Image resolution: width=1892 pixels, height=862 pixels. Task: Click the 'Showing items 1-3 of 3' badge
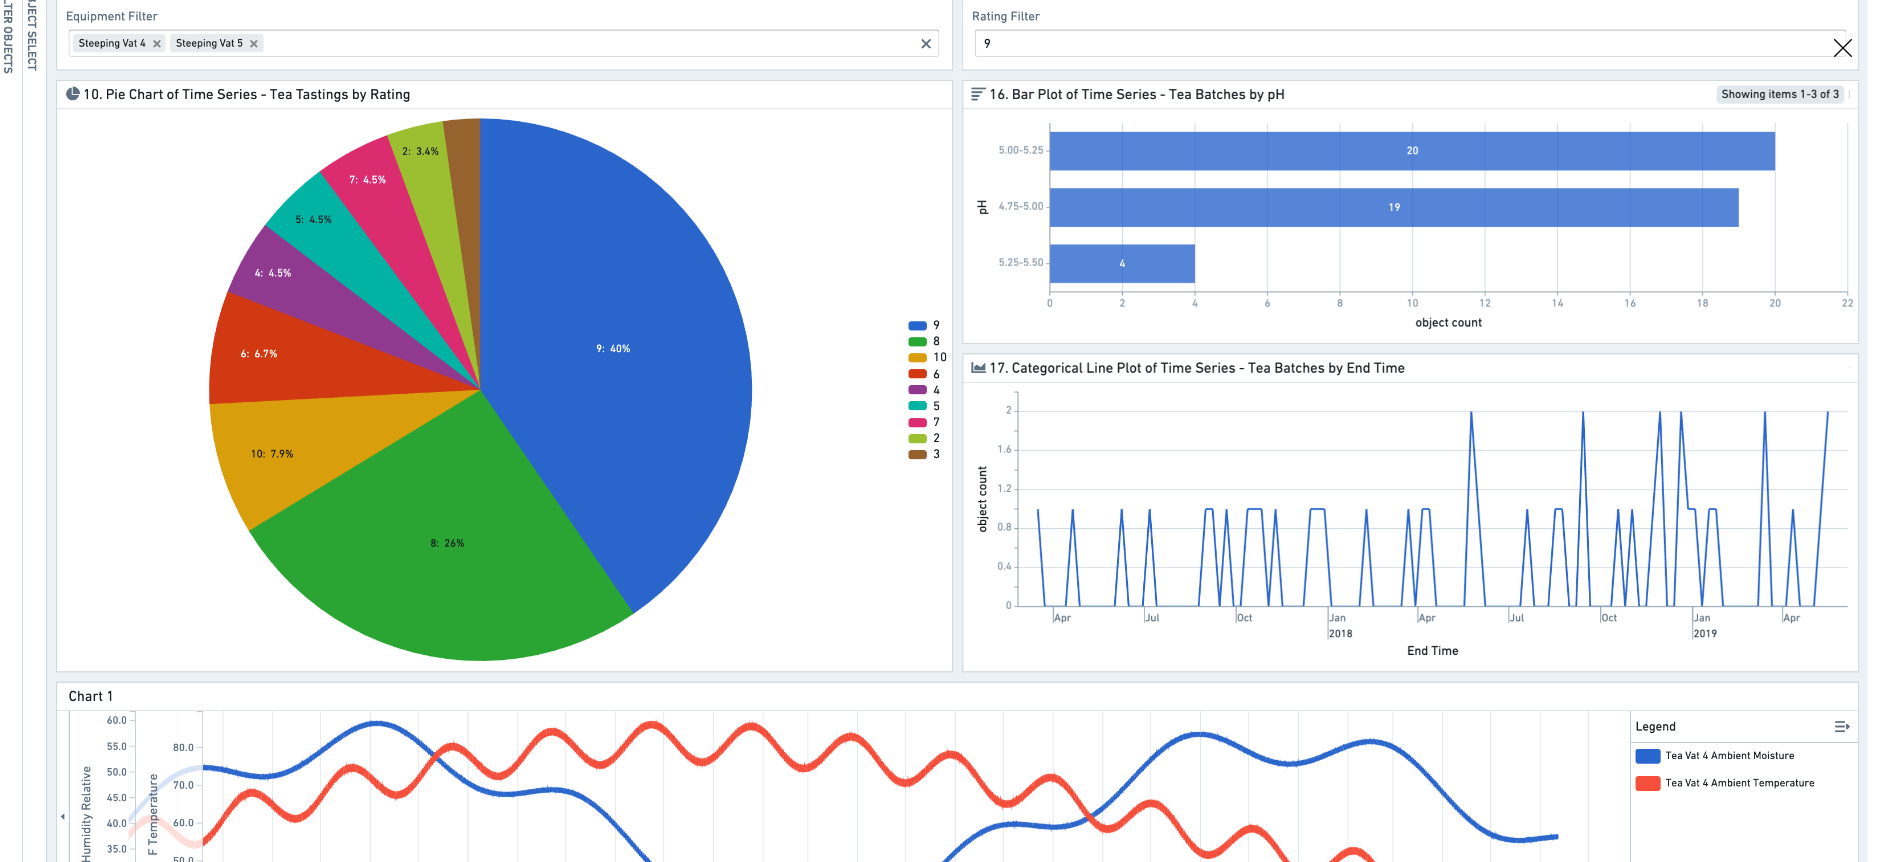(x=1779, y=94)
